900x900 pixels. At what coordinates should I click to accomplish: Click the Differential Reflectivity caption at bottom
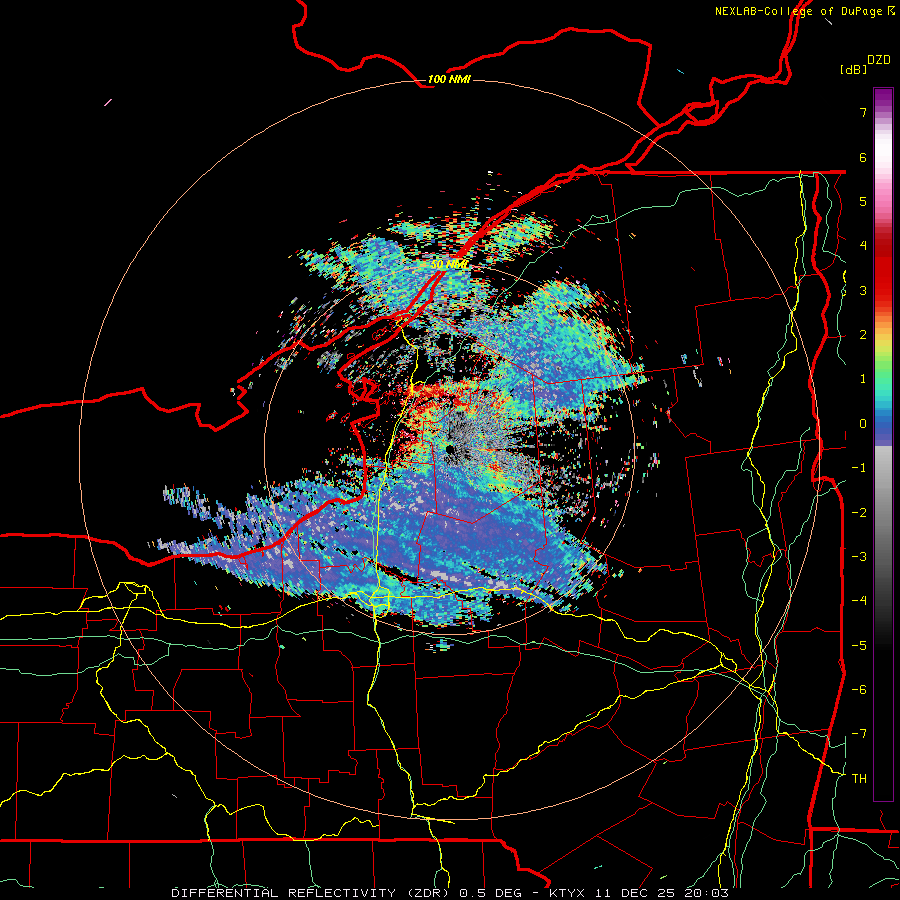click(x=450, y=893)
